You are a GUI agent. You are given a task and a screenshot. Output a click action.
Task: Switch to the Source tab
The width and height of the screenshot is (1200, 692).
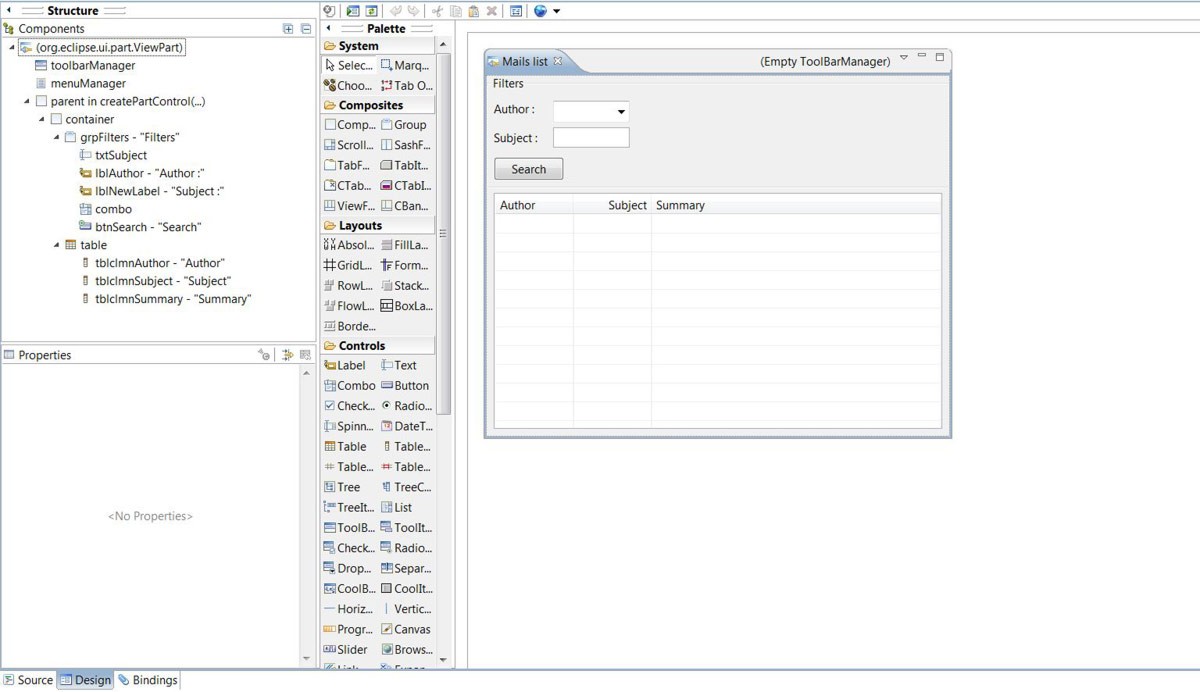[x=28, y=680]
